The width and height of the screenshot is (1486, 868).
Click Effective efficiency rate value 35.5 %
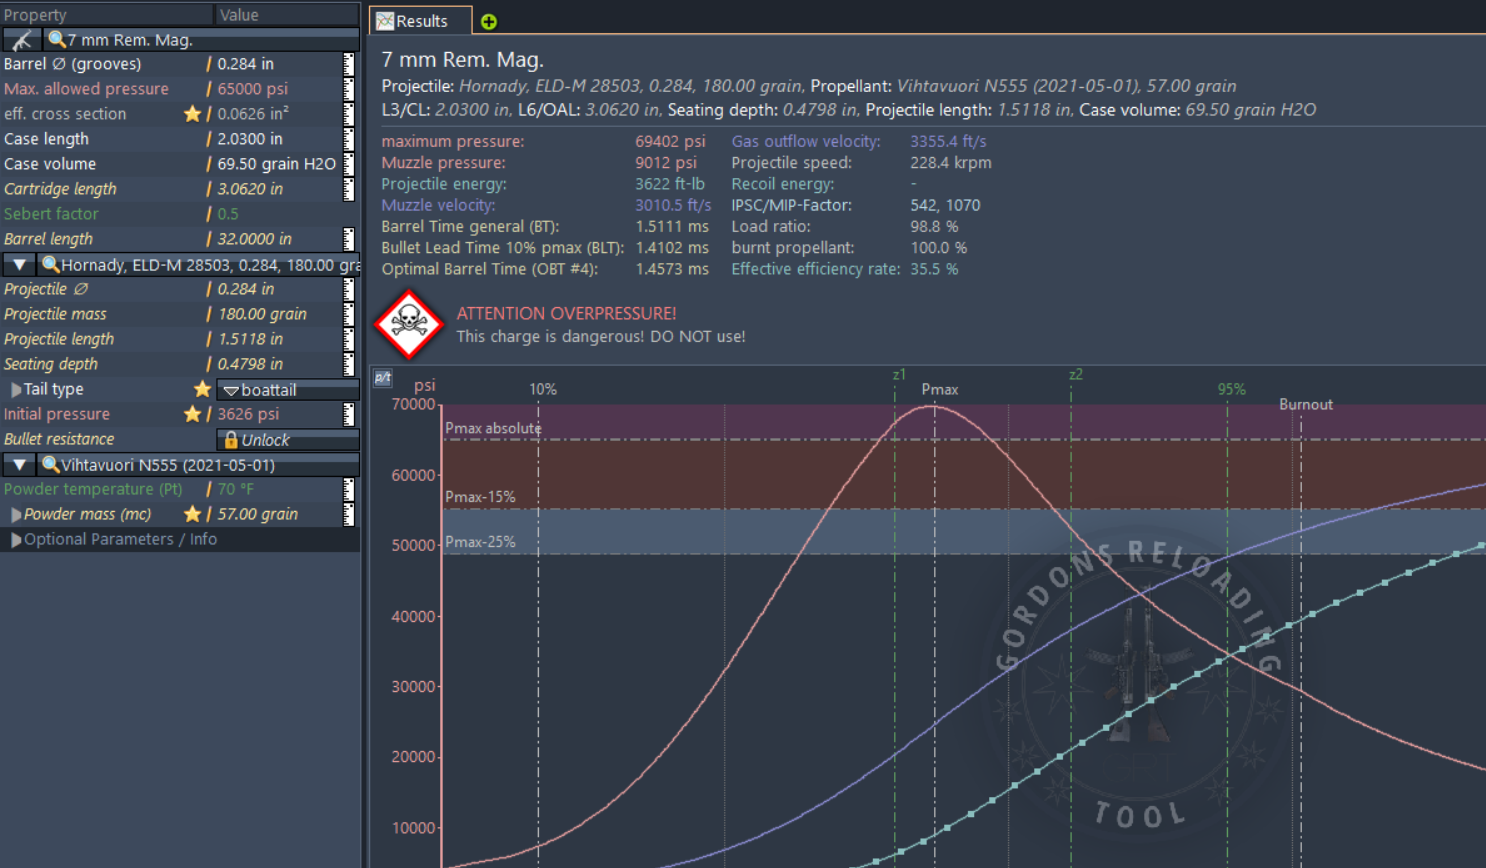click(934, 269)
